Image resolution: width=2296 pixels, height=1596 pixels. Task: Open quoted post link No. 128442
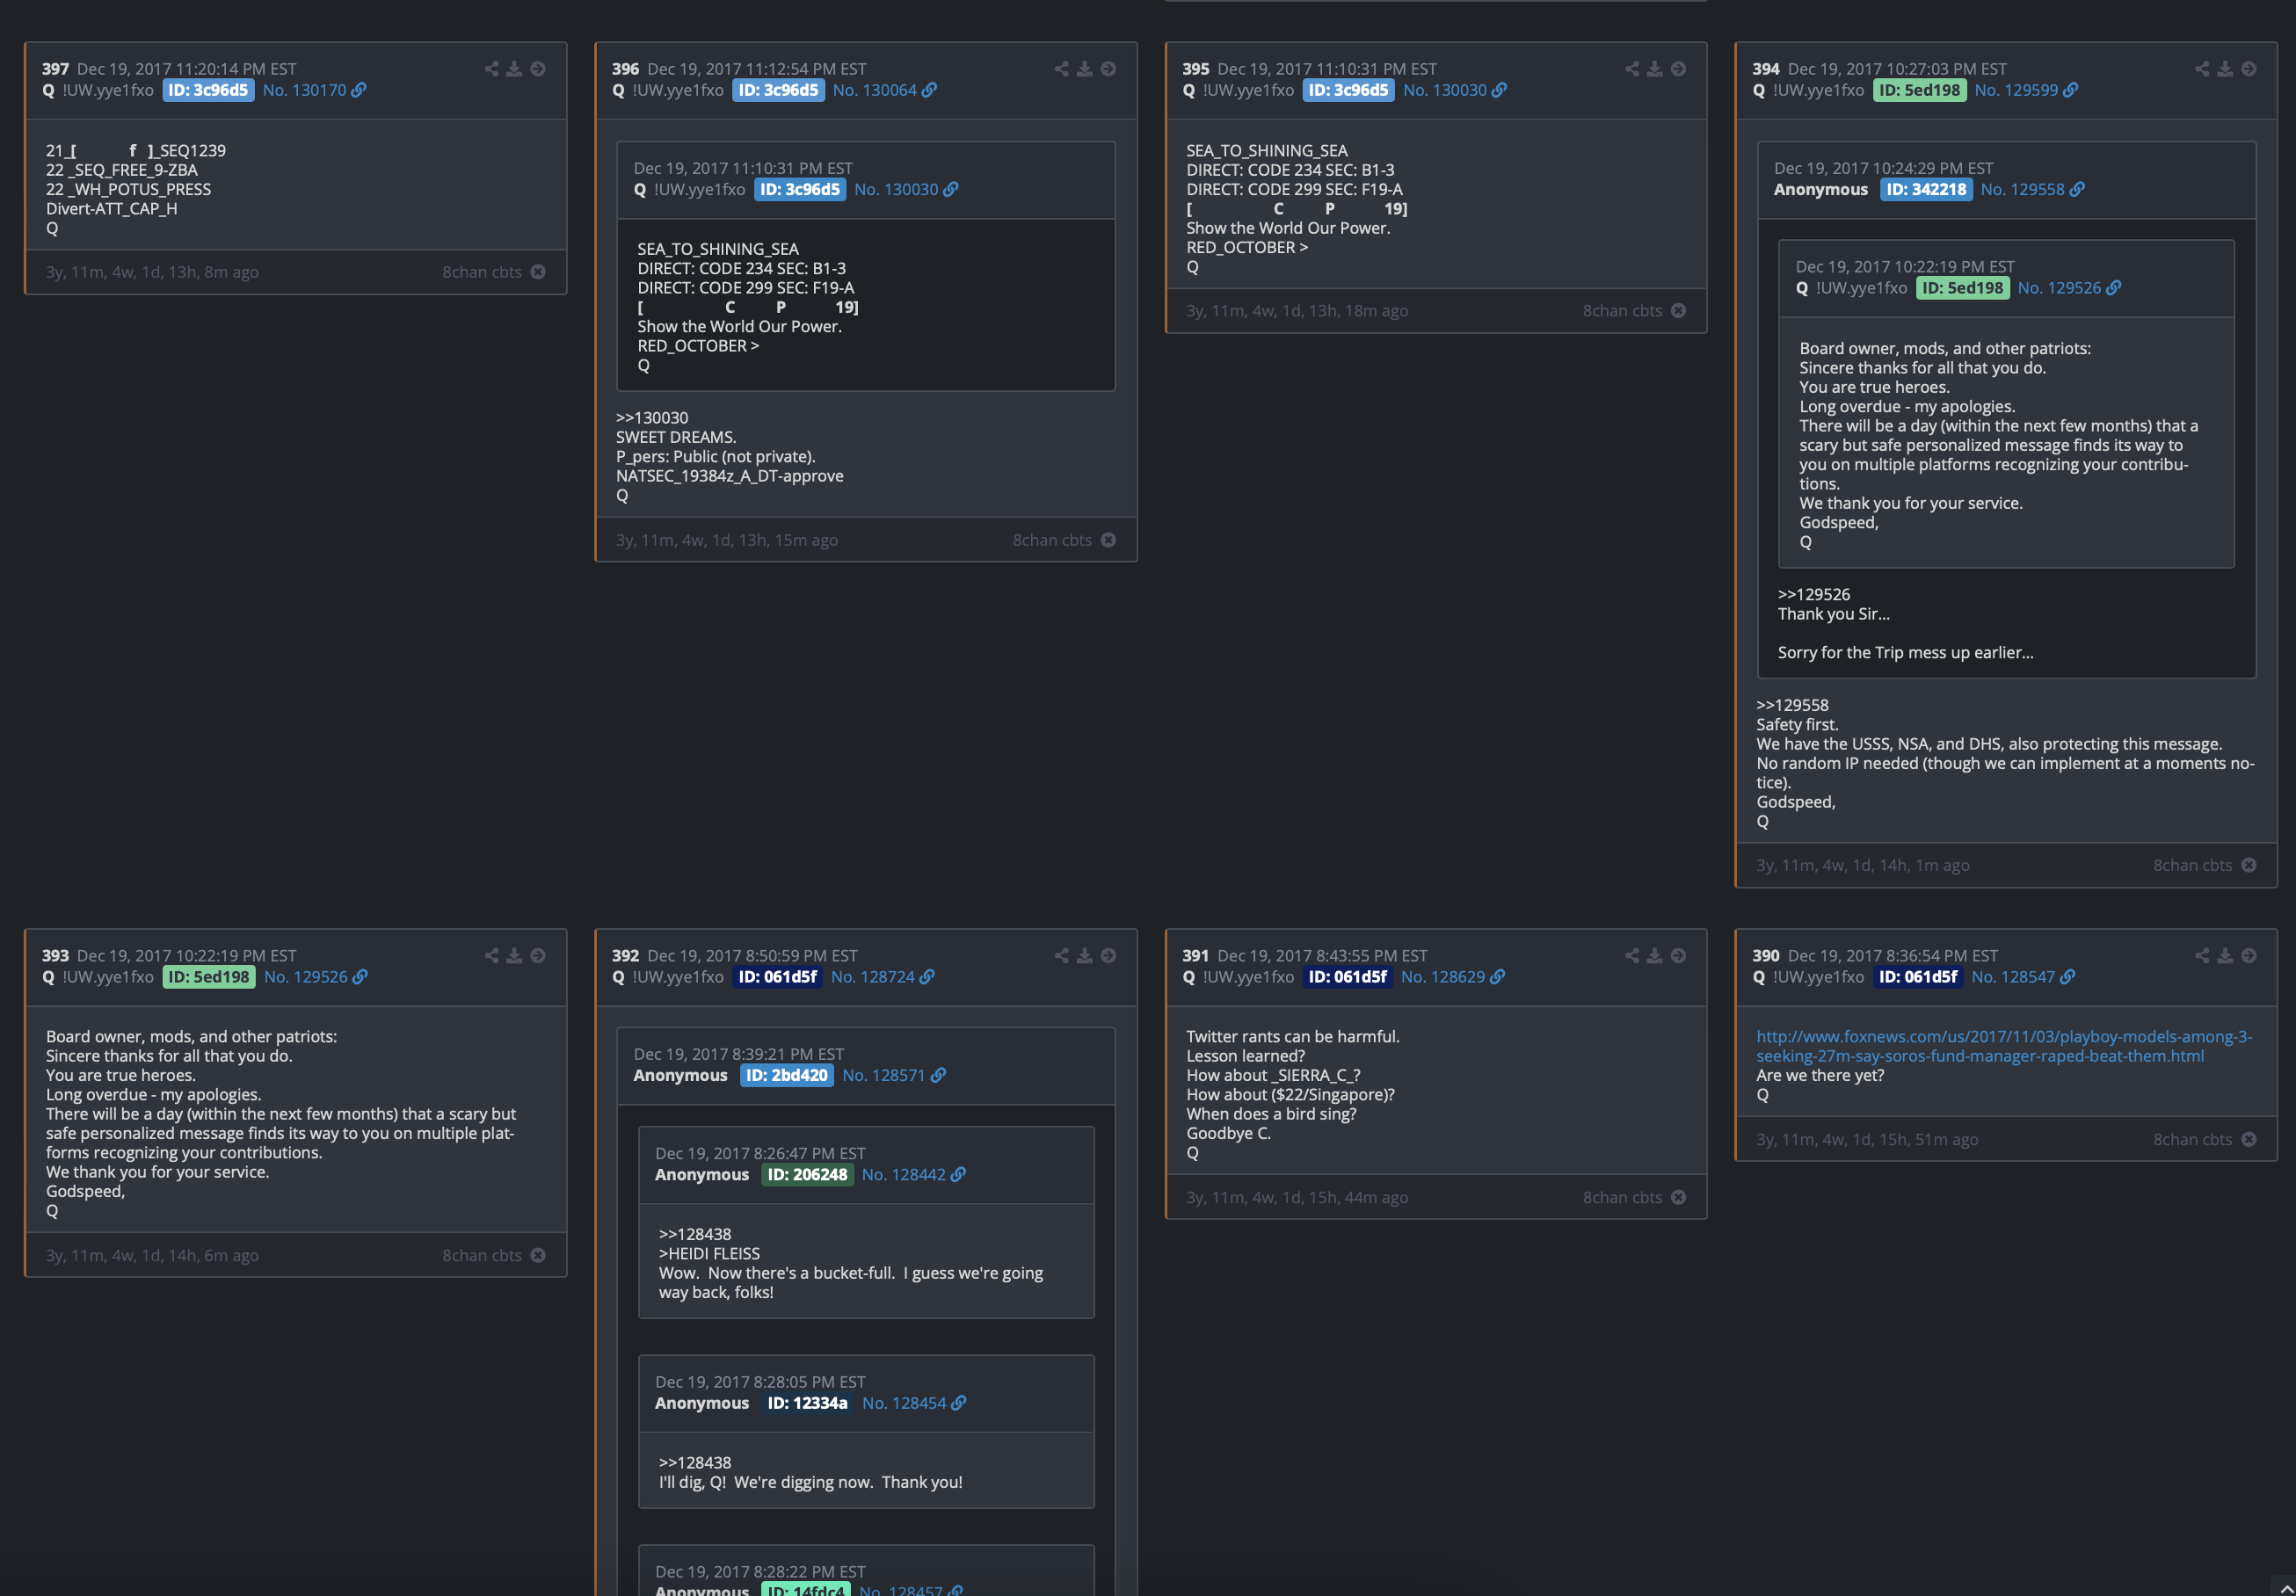[914, 1174]
